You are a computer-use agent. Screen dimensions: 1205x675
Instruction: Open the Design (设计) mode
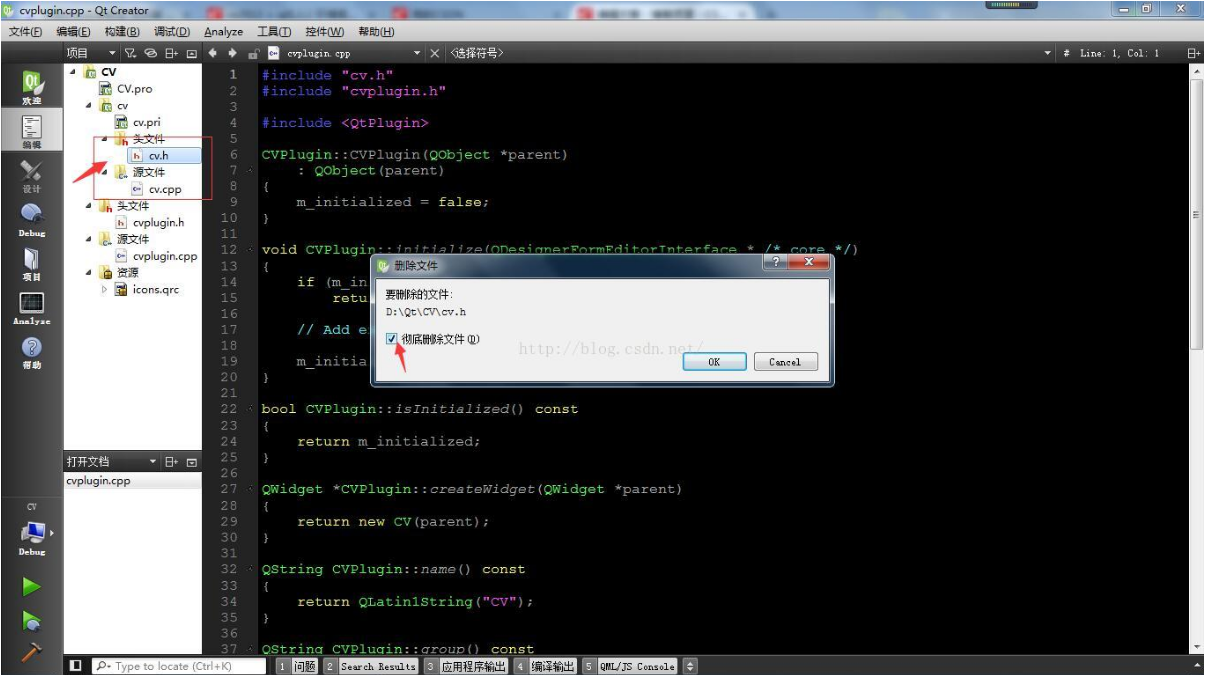(32, 176)
